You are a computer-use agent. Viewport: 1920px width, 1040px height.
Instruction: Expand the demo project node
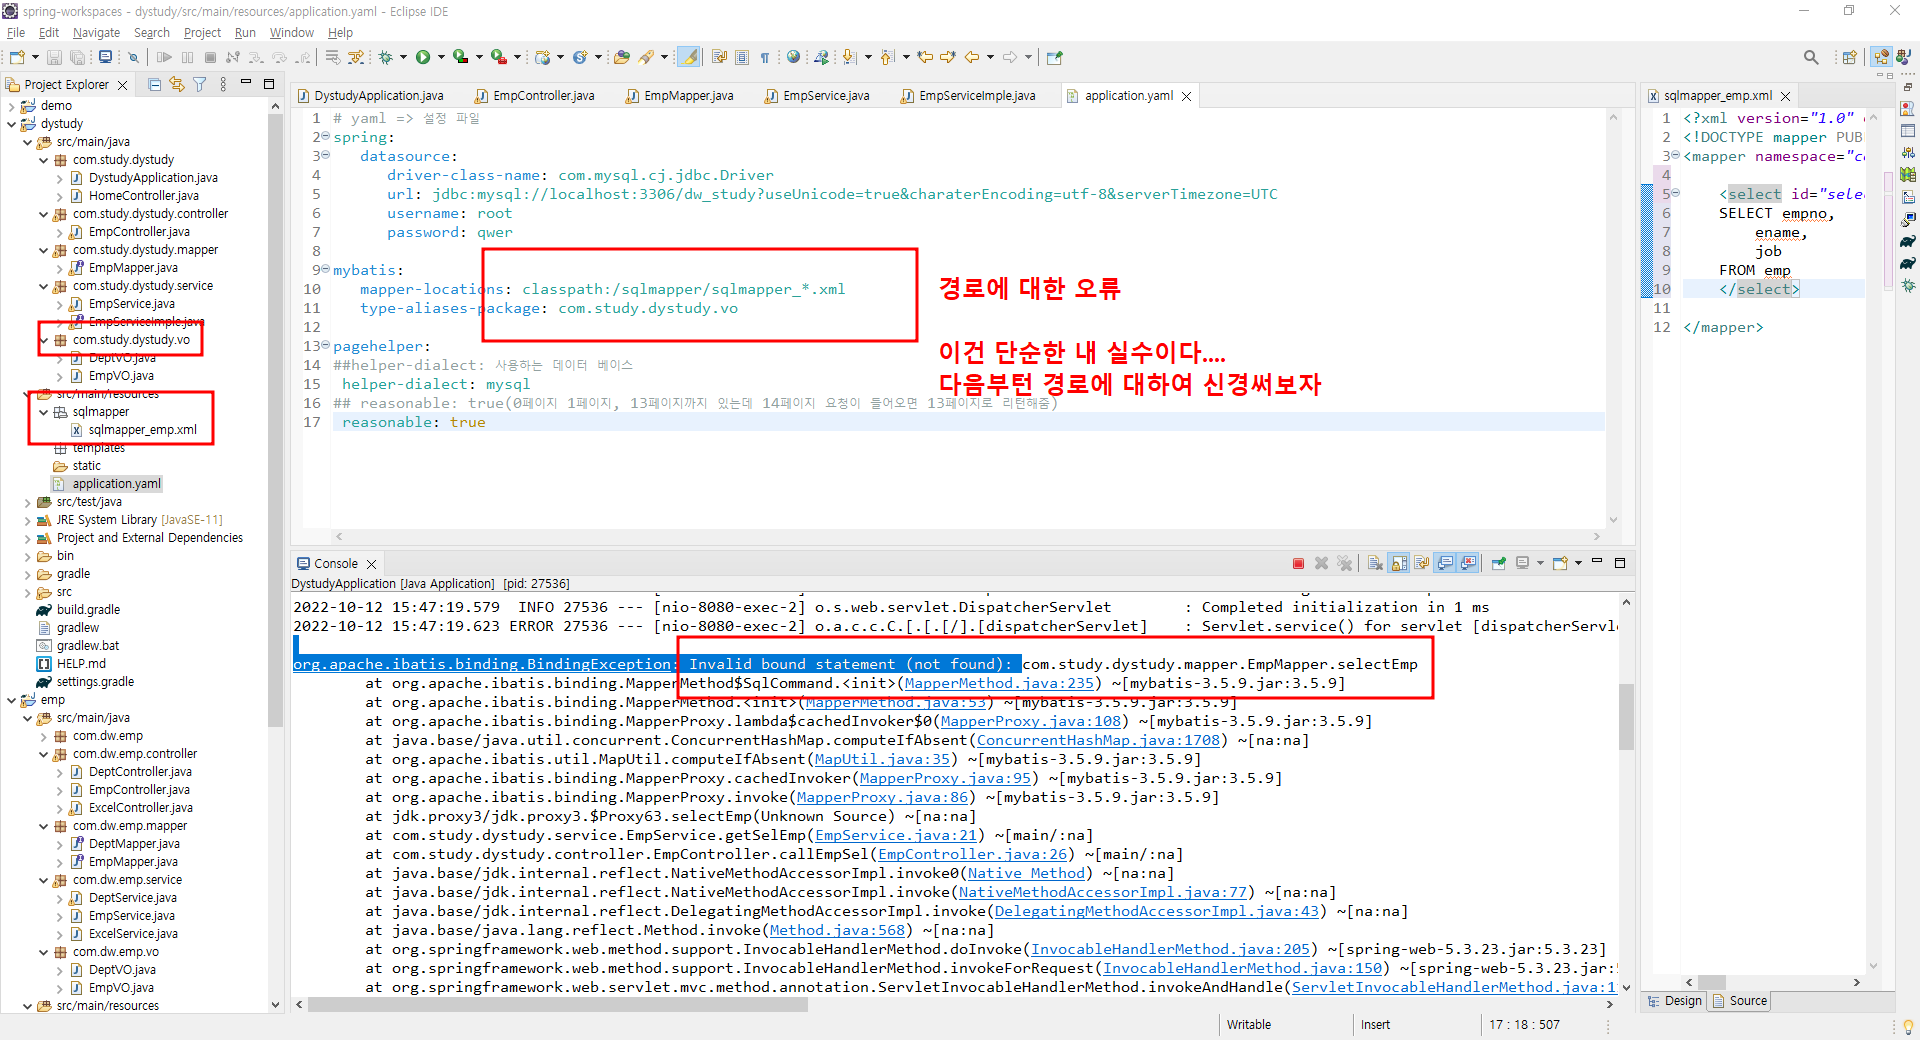pyautogui.click(x=12, y=106)
